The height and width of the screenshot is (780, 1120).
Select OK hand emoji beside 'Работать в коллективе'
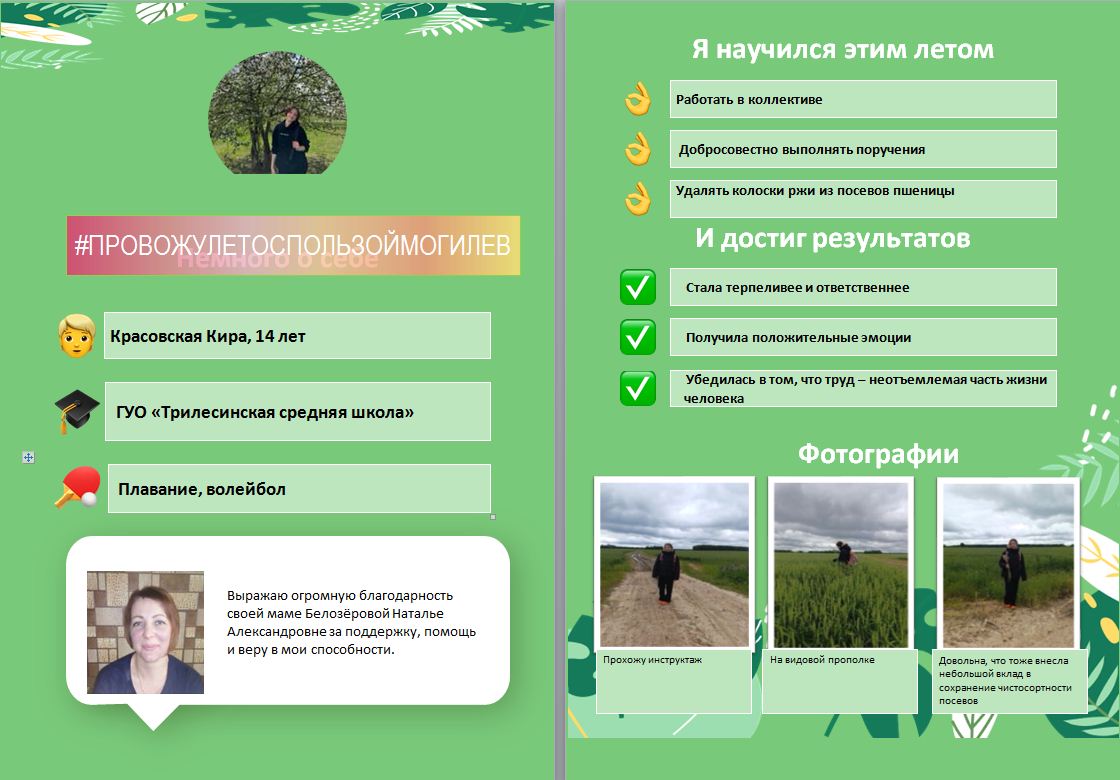tap(638, 100)
